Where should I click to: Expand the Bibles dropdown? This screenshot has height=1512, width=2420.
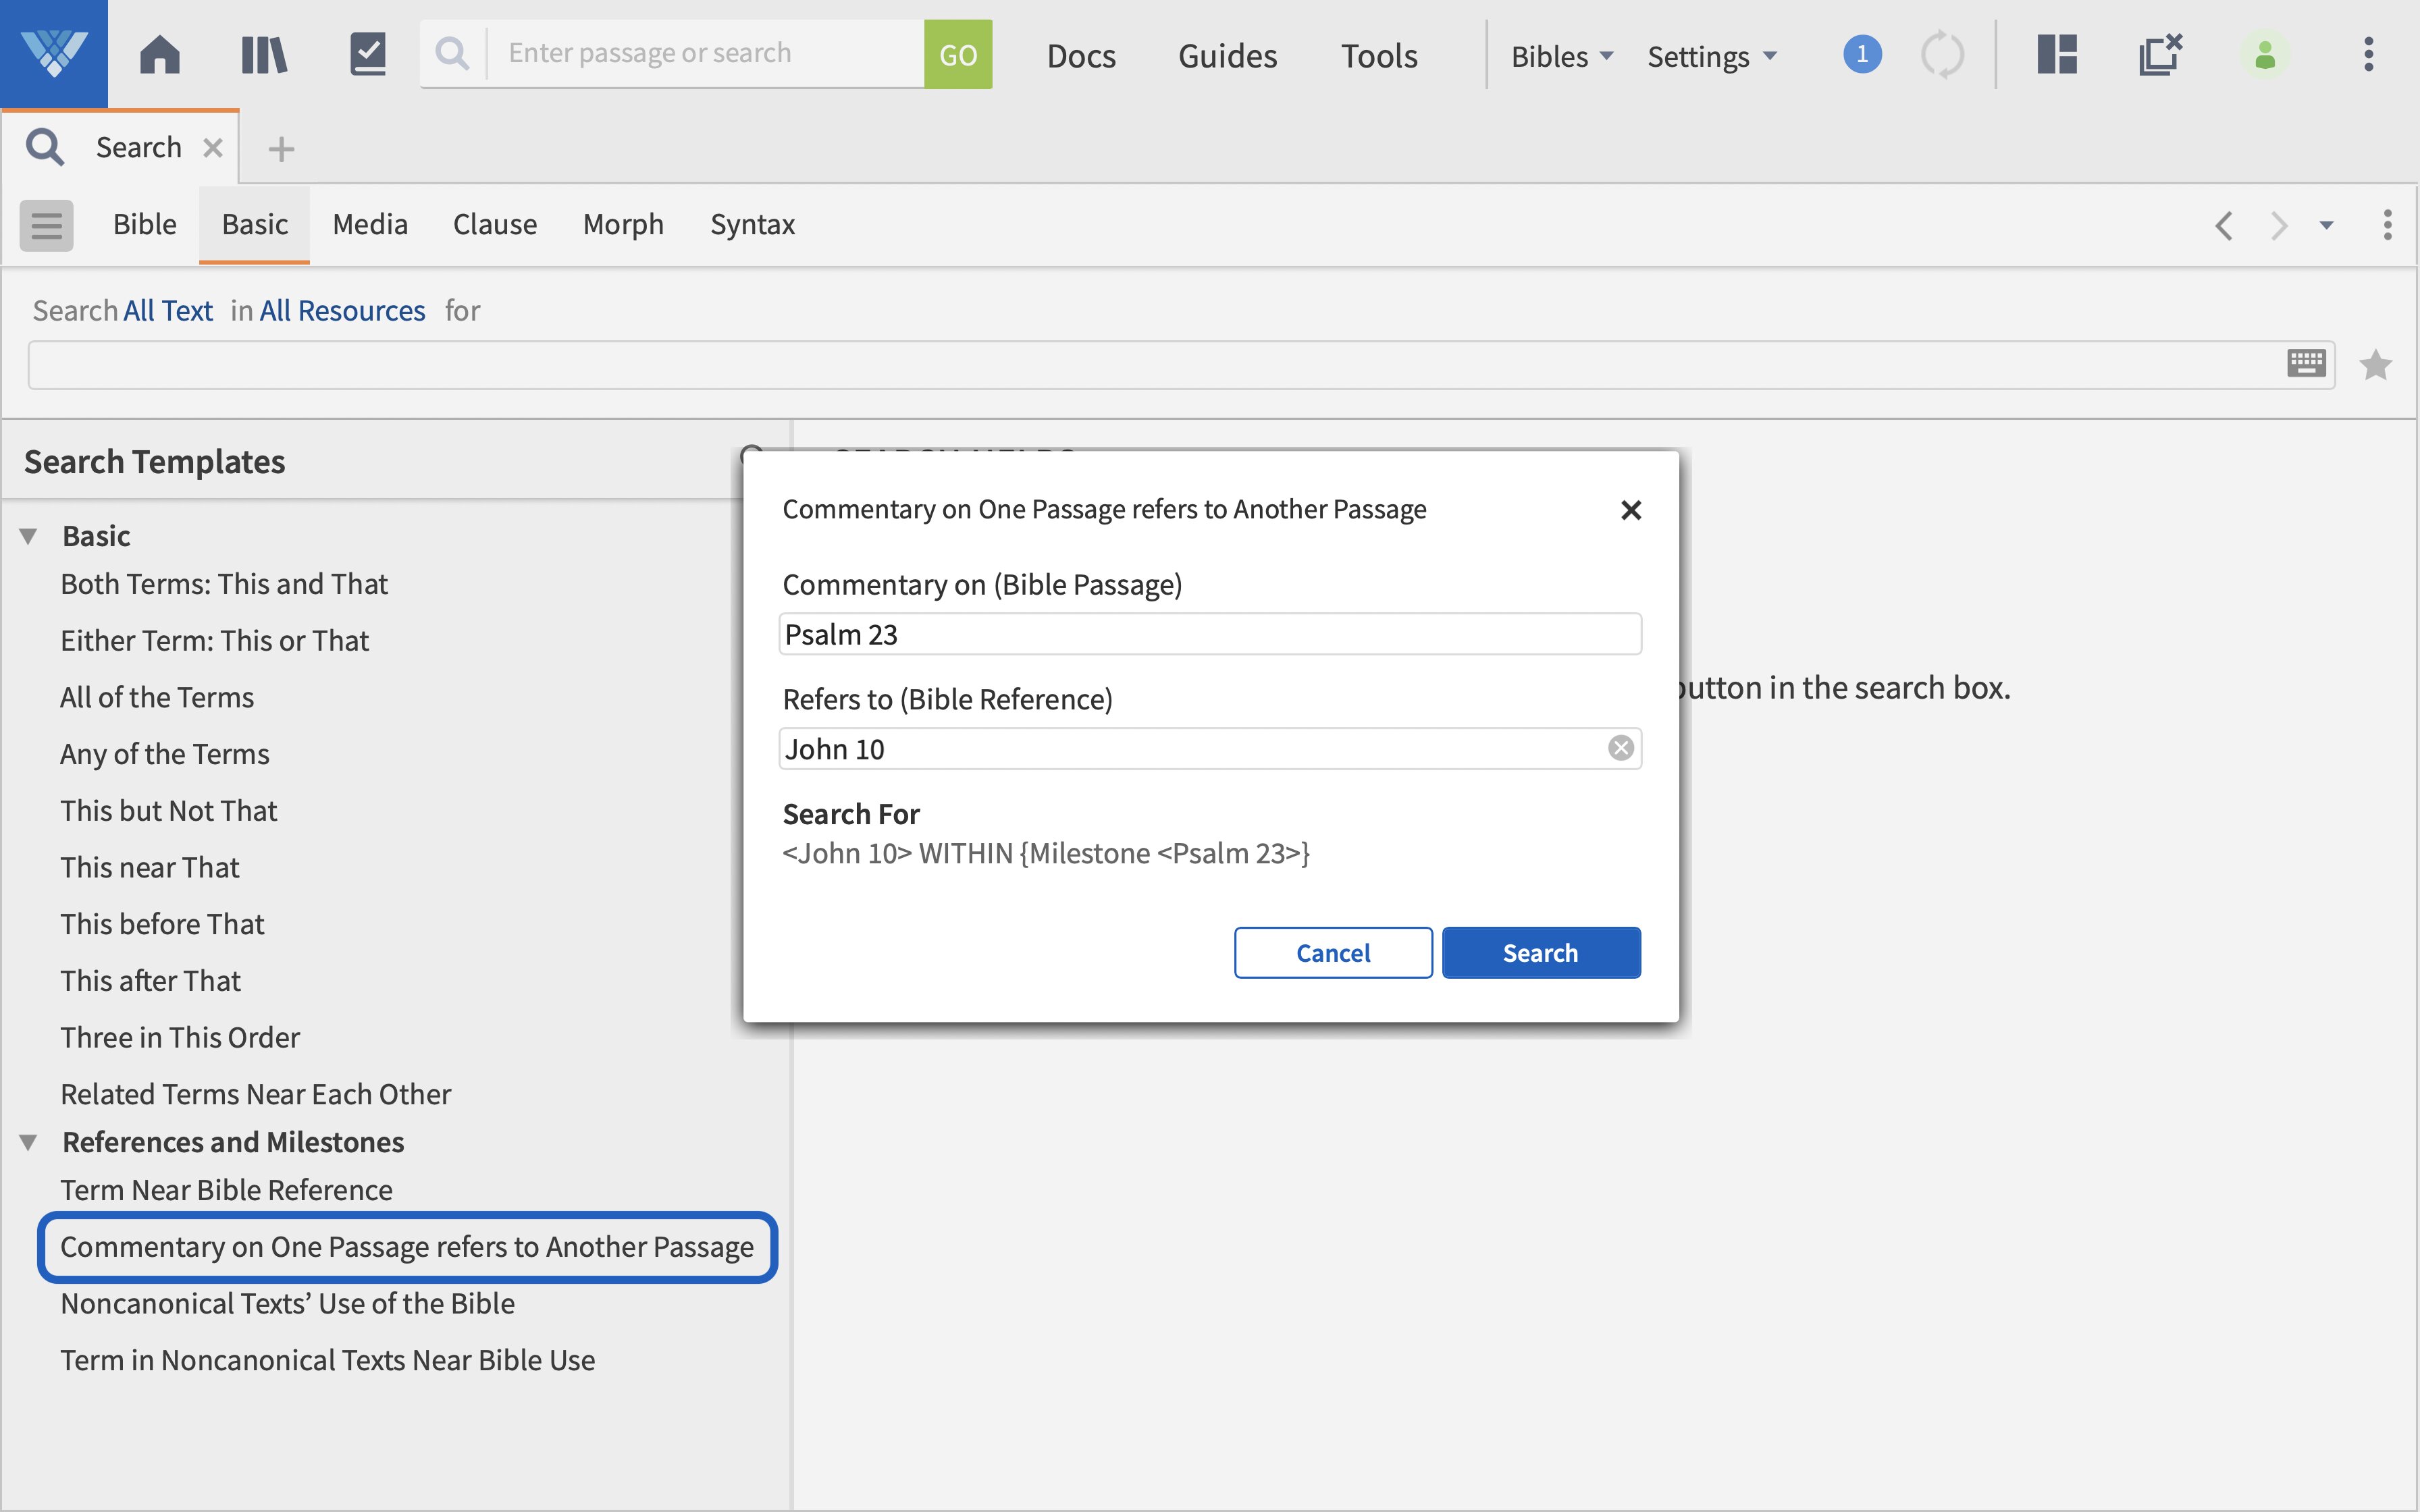tap(1562, 56)
